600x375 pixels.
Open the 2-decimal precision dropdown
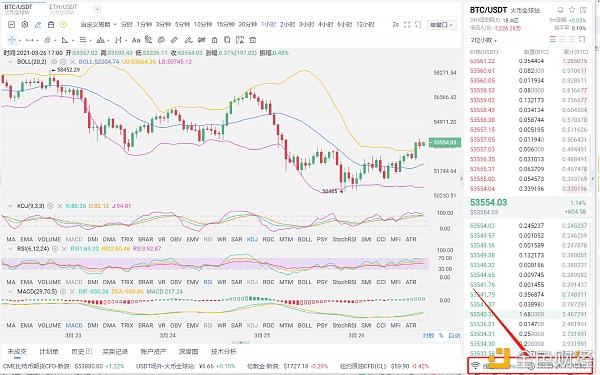click(484, 40)
